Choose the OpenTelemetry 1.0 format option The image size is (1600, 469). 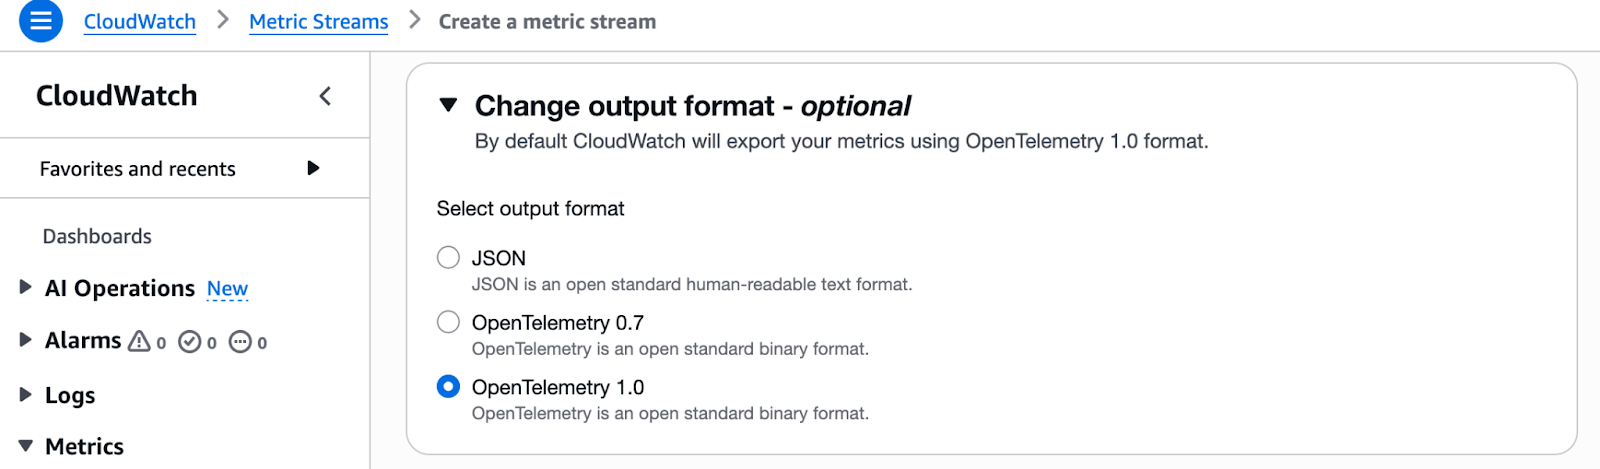coord(448,387)
